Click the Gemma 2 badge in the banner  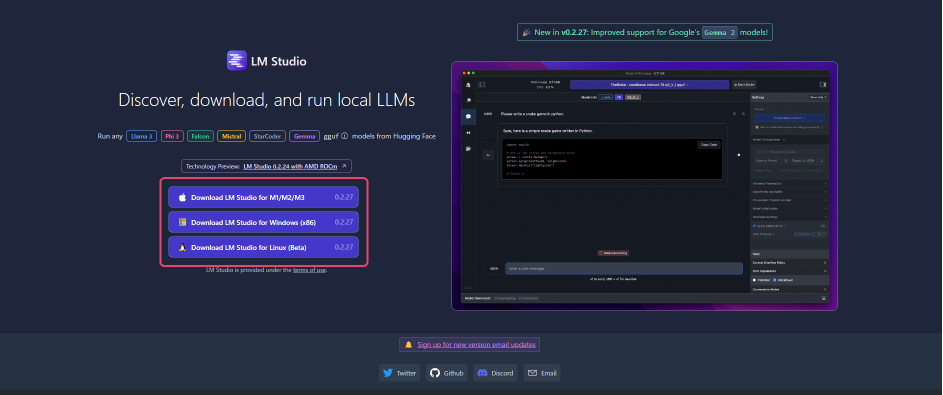(x=720, y=32)
